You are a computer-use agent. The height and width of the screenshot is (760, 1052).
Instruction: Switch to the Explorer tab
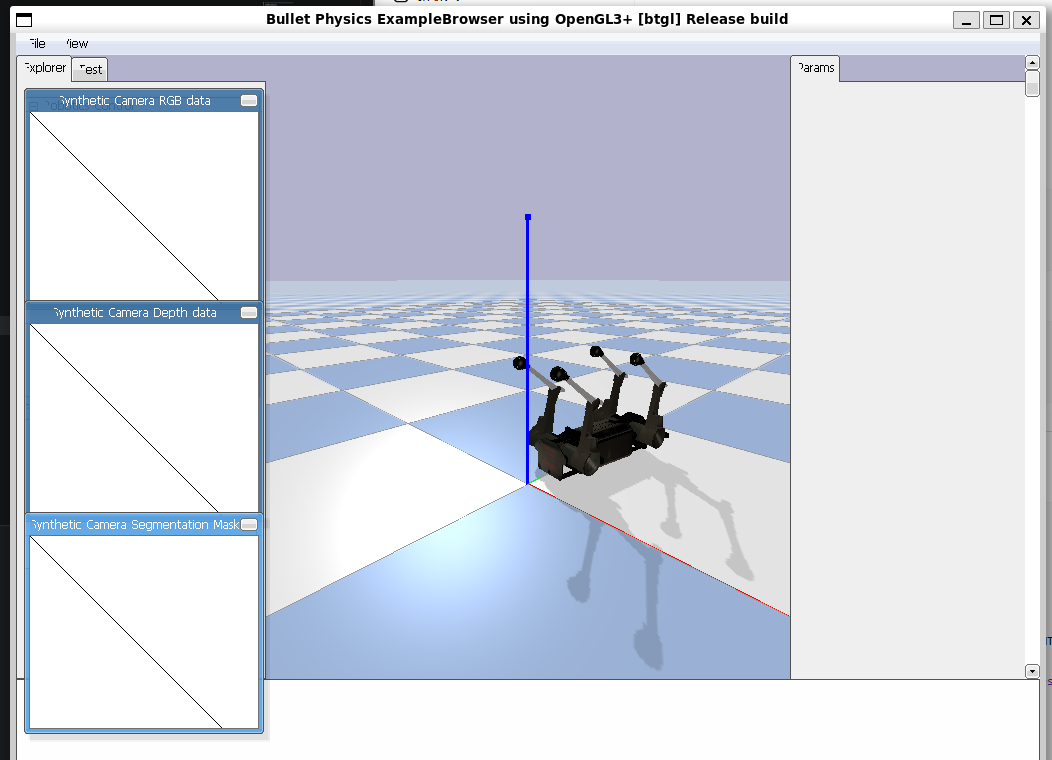[44, 68]
